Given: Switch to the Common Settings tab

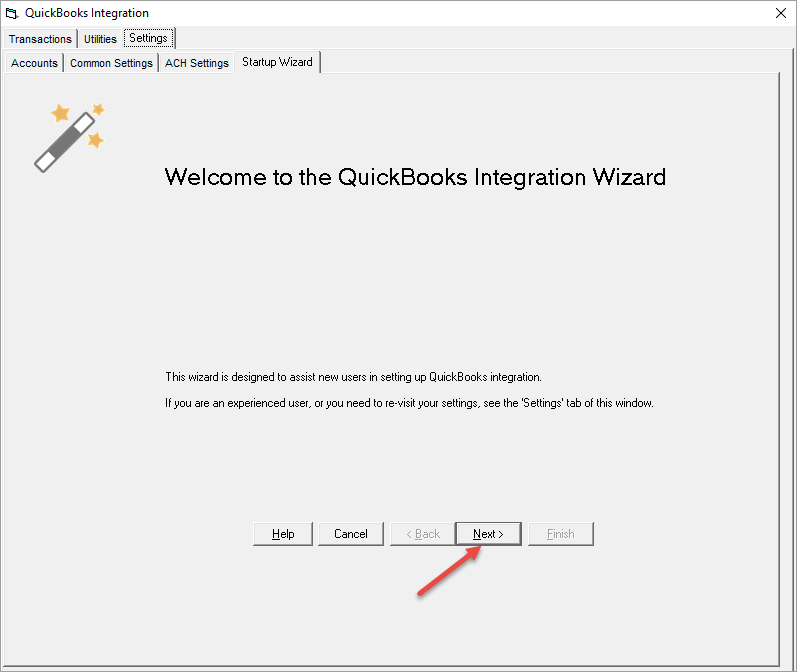Looking at the screenshot, I should 111,63.
